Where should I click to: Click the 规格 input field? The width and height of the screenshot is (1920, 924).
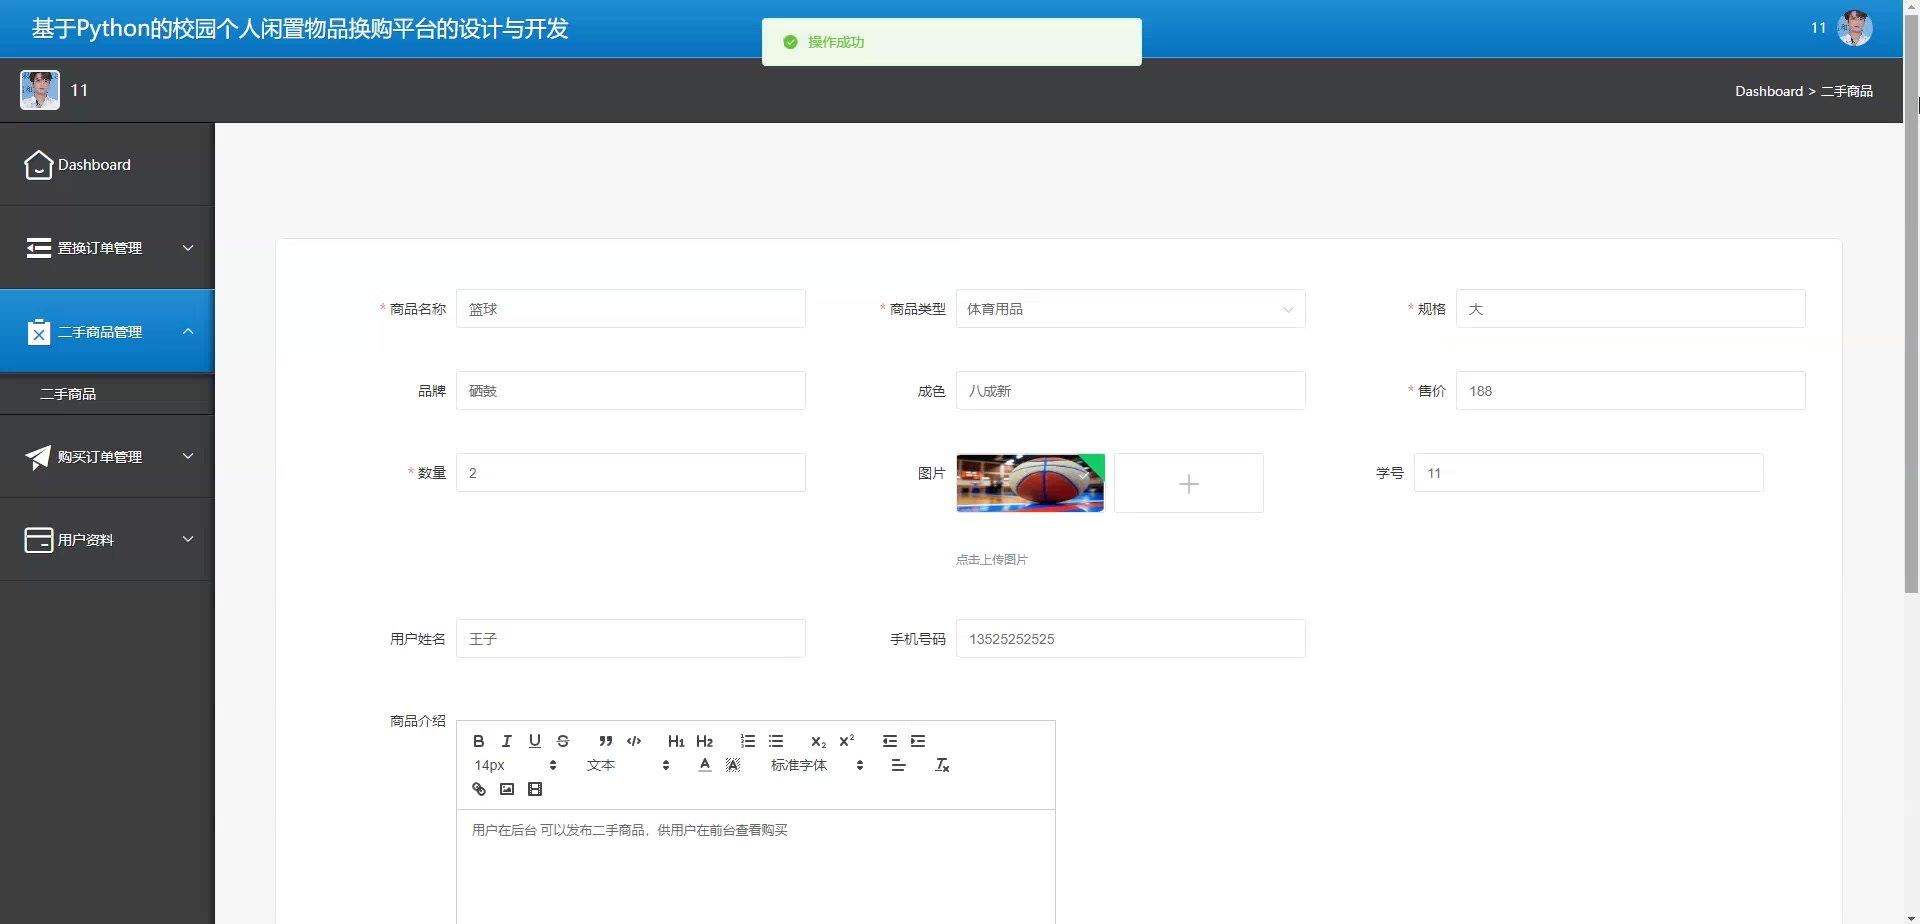1630,309
